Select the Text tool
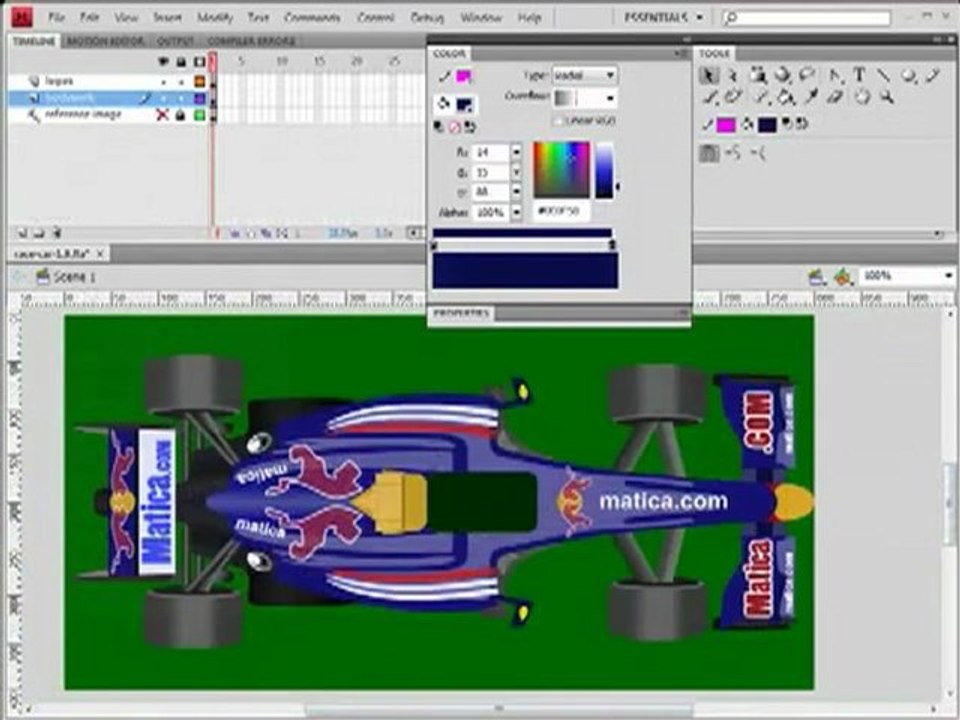The image size is (960, 720). pyautogui.click(x=859, y=75)
